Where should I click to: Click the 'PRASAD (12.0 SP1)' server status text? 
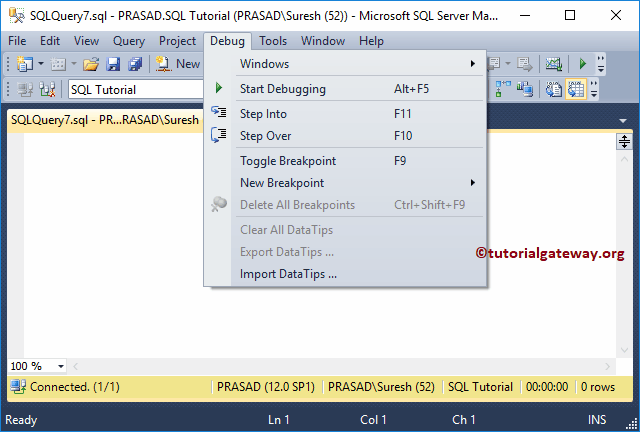coord(266,387)
